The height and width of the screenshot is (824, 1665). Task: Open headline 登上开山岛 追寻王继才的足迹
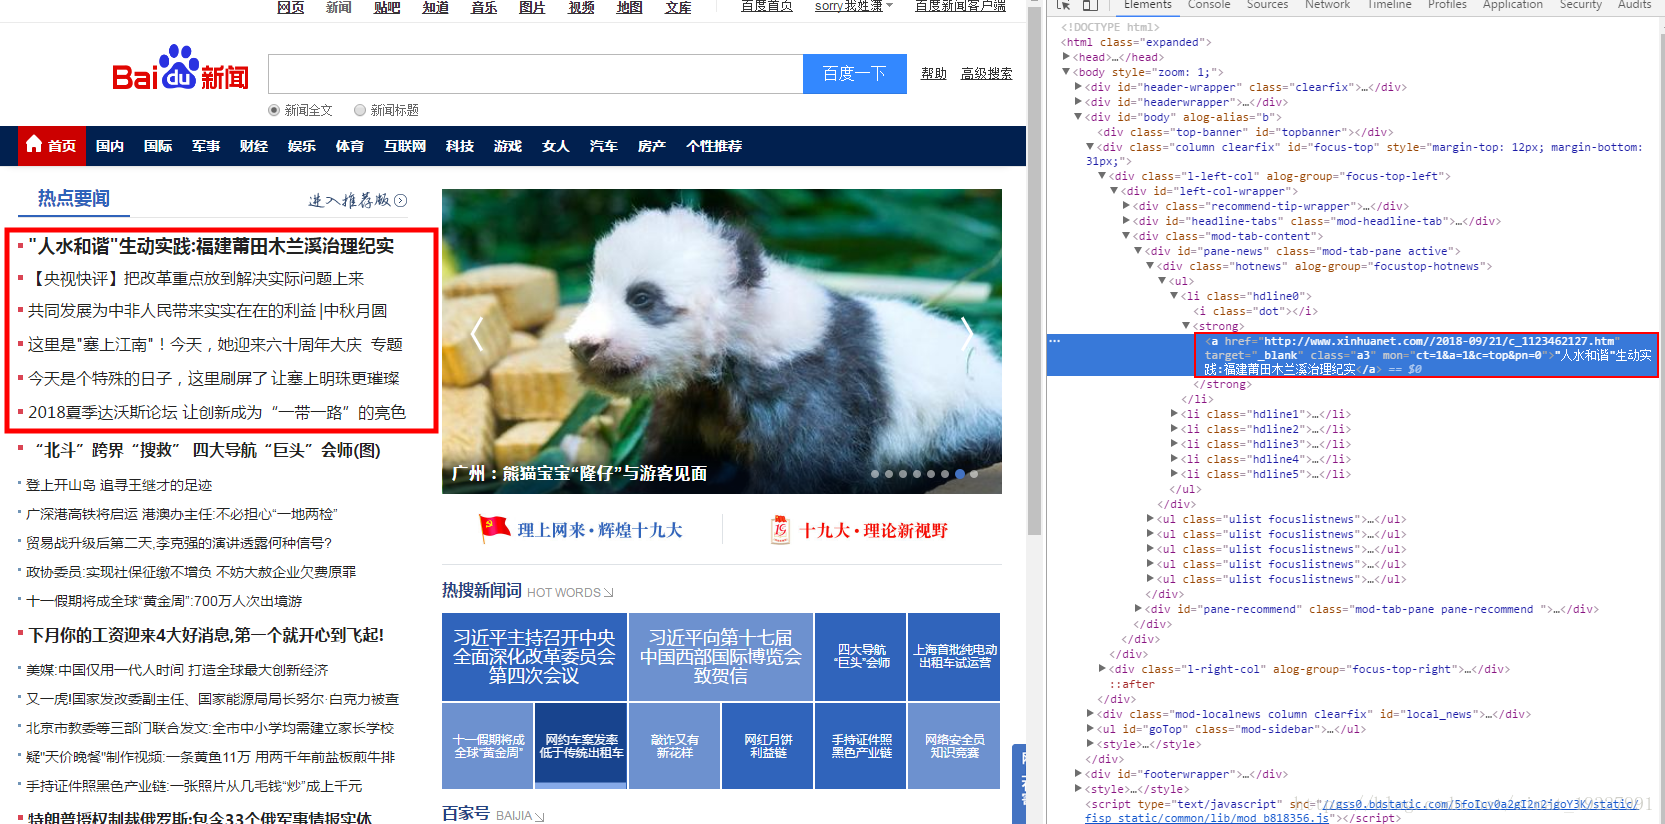tap(119, 485)
